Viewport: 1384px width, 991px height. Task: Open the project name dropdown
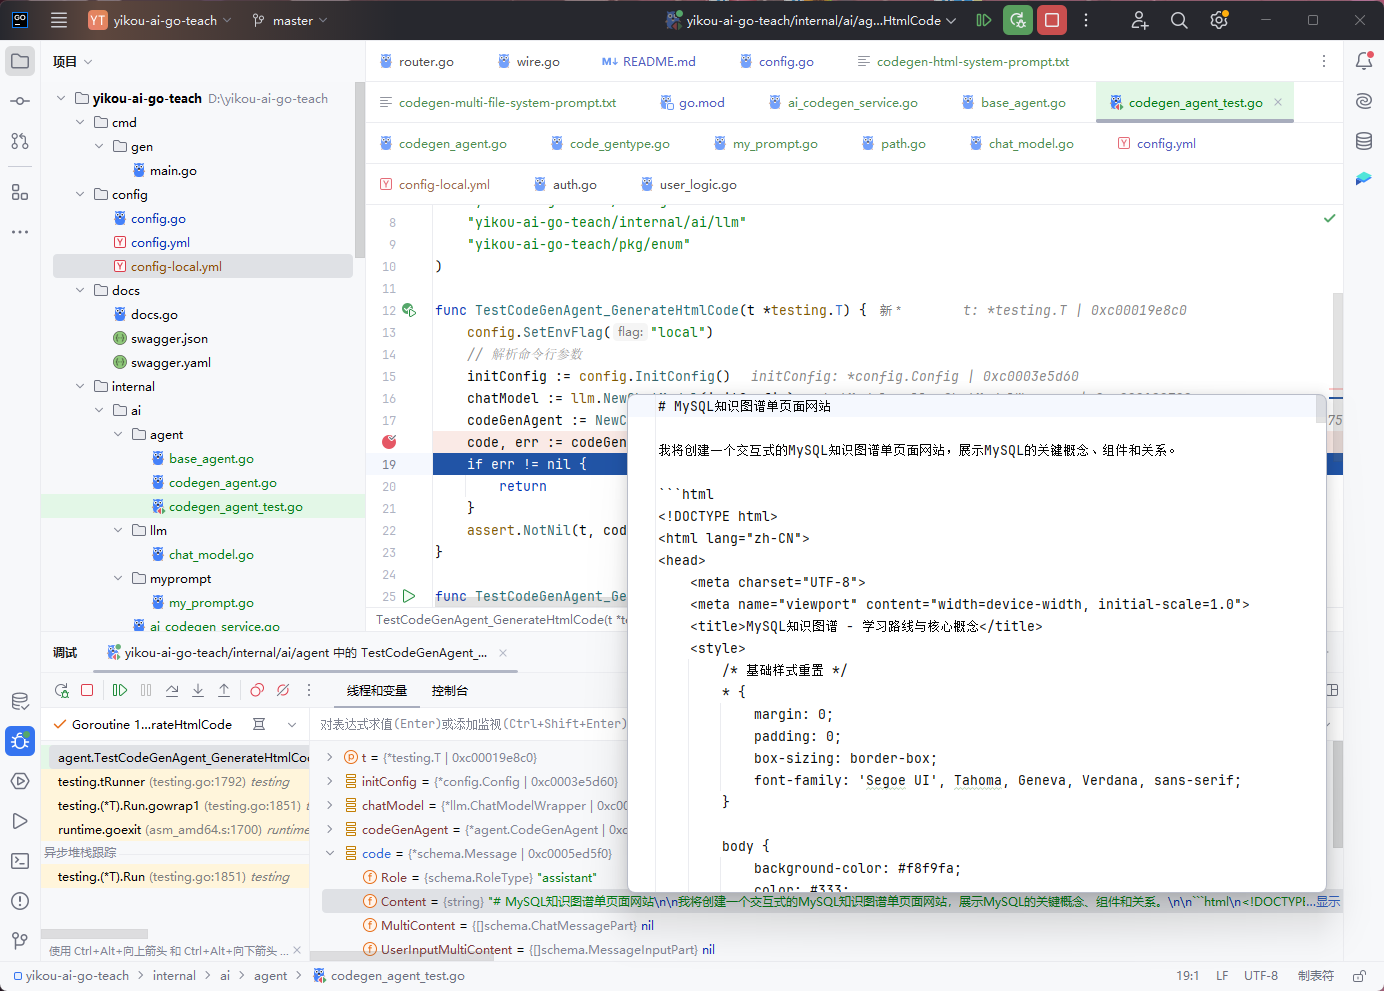click(x=160, y=20)
